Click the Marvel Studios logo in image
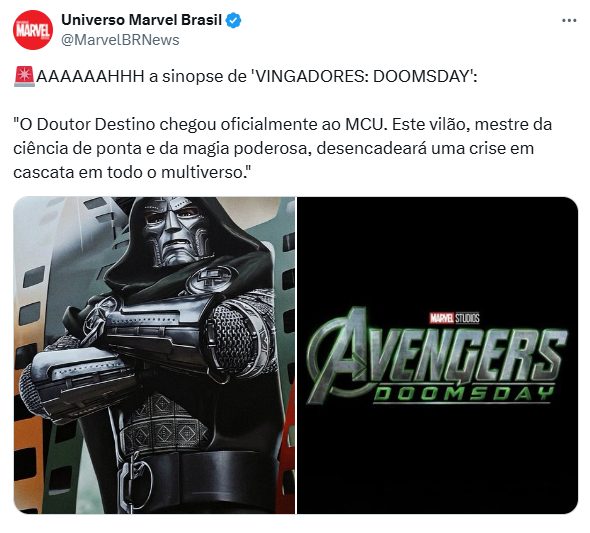Screen dimensions: 590x533 (455, 318)
